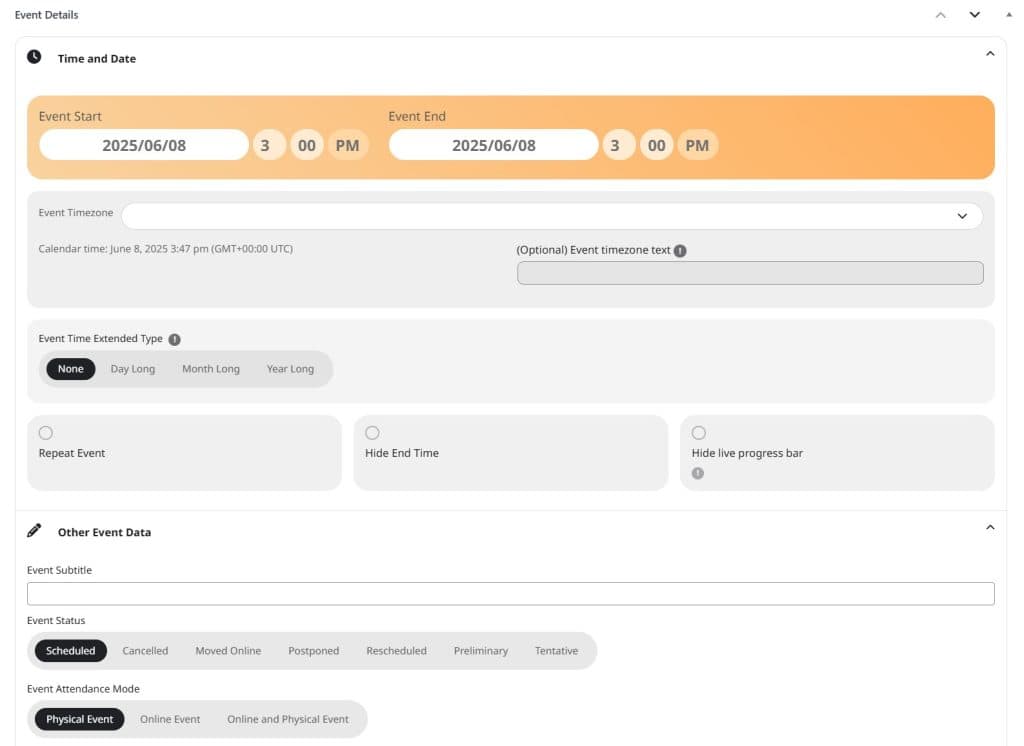
Task: Select Day Long extended type
Action: point(133,369)
